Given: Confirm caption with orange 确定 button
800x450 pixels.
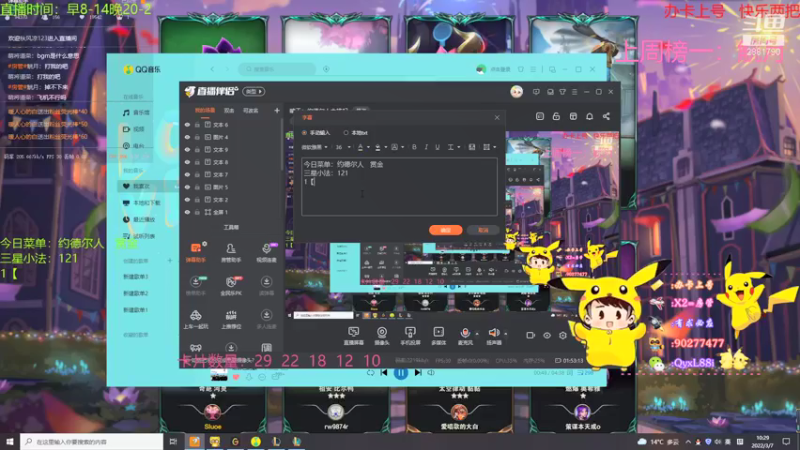Looking at the screenshot, I should click(445, 230).
